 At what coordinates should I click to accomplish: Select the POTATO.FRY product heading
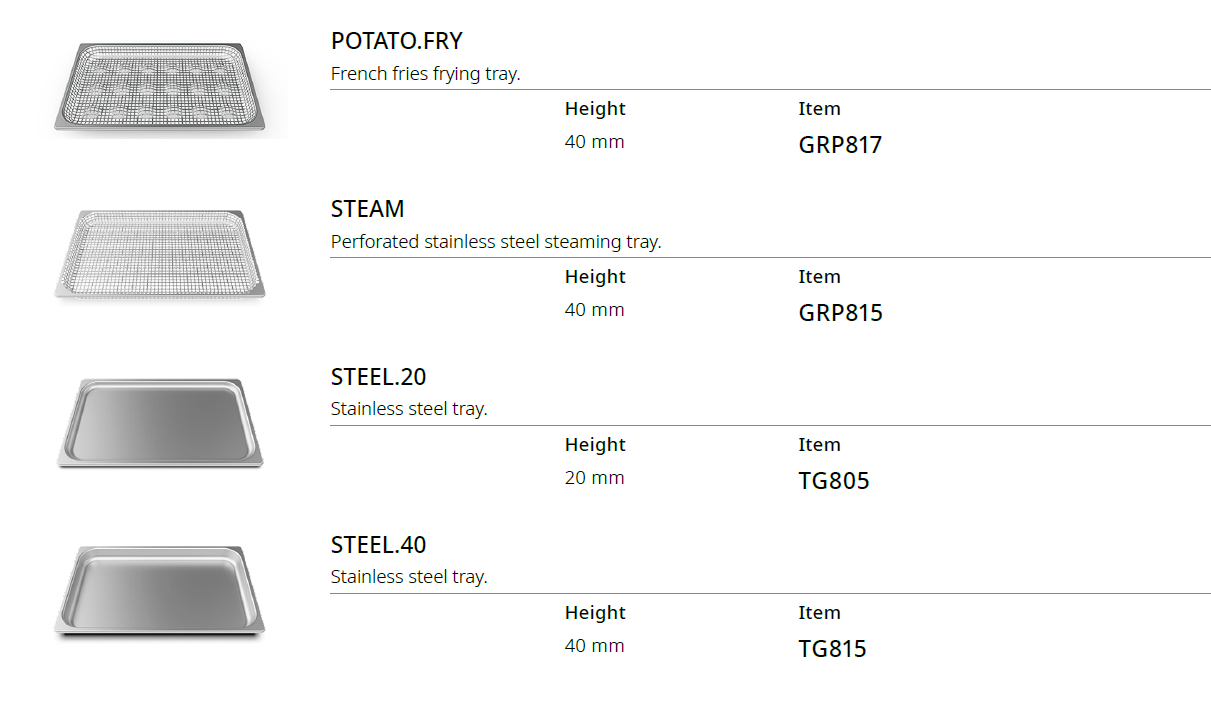point(397,42)
